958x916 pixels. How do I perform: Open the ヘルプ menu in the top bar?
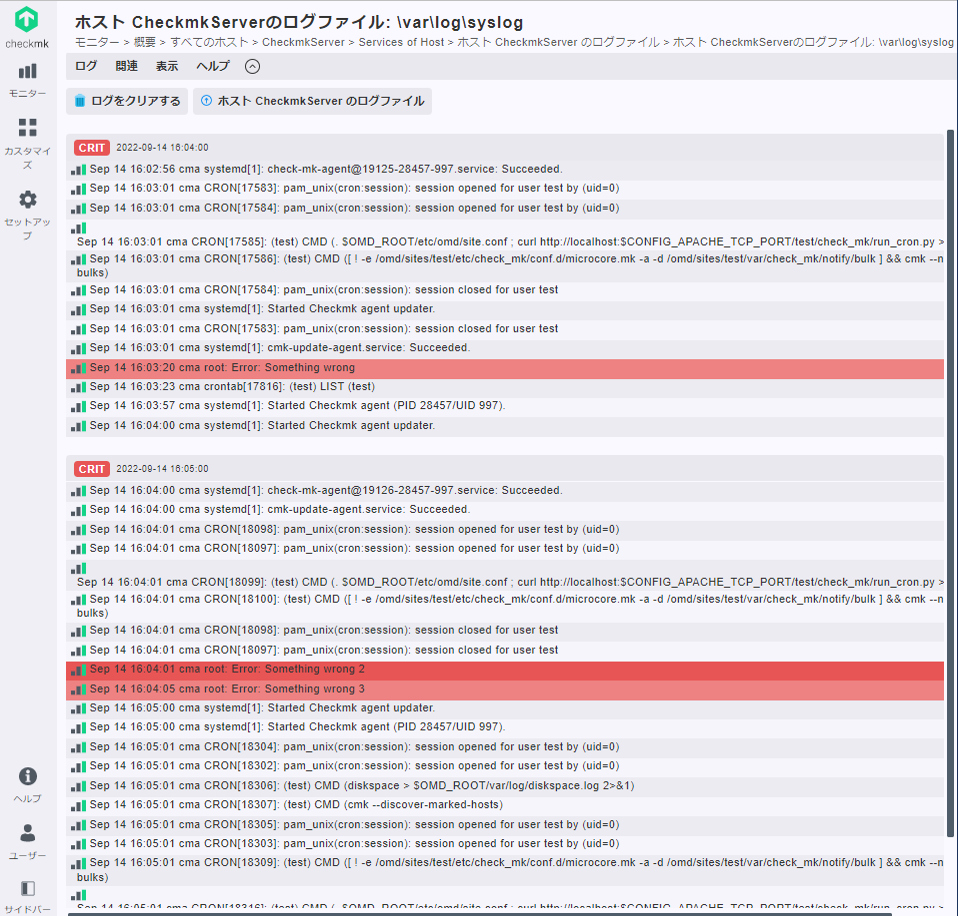coord(213,66)
